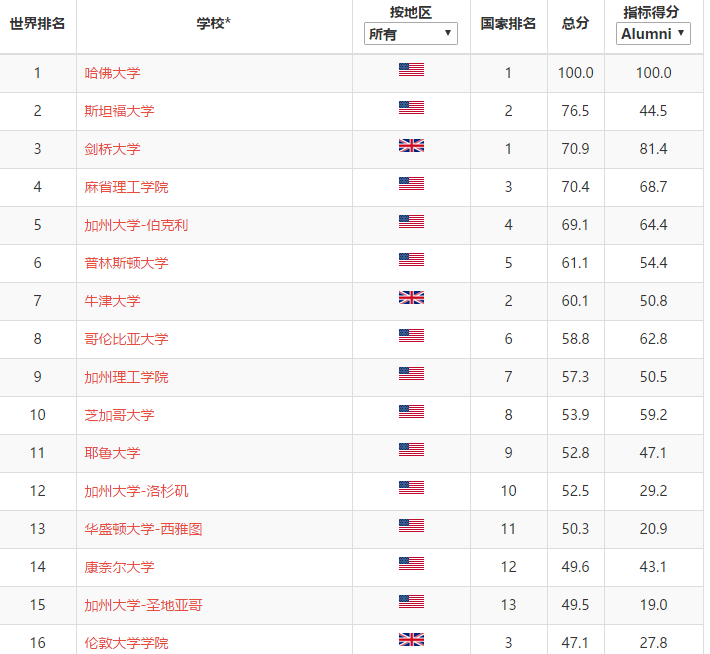Click the US flag beside 耶鲁大学
Image resolution: width=710 pixels, height=654 pixels.
(411, 450)
